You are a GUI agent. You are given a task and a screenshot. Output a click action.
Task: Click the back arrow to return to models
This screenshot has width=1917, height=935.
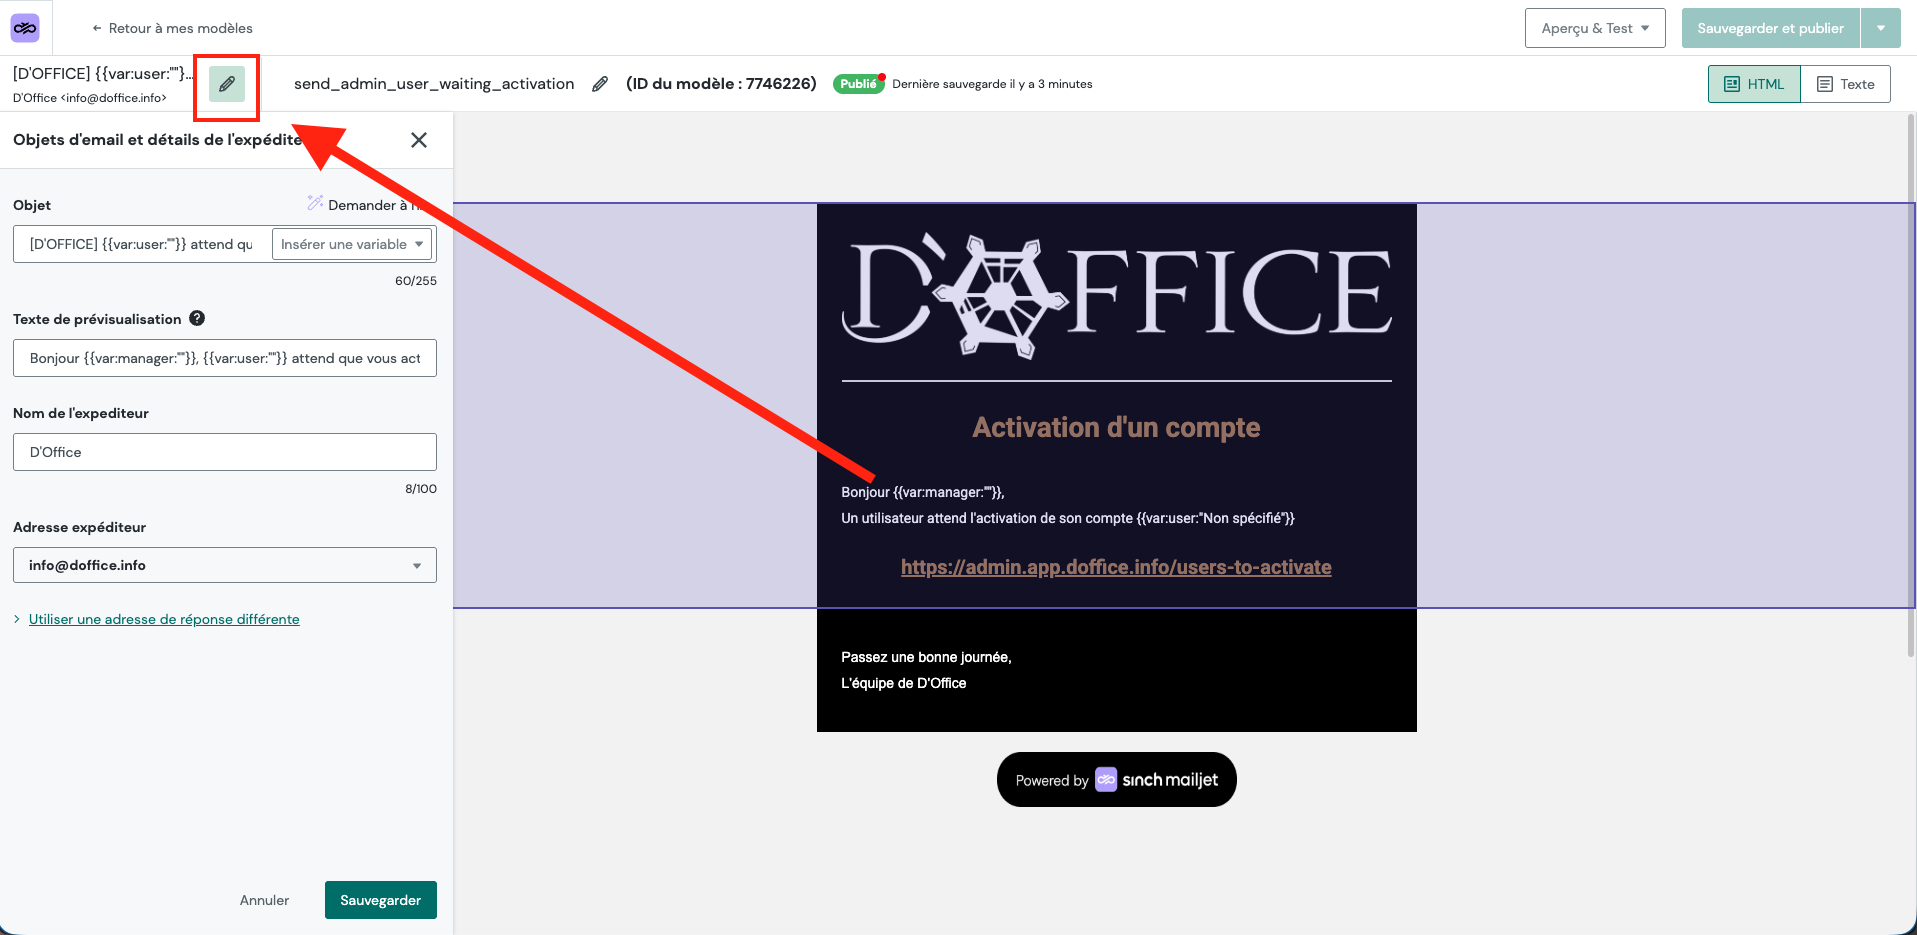click(x=95, y=28)
